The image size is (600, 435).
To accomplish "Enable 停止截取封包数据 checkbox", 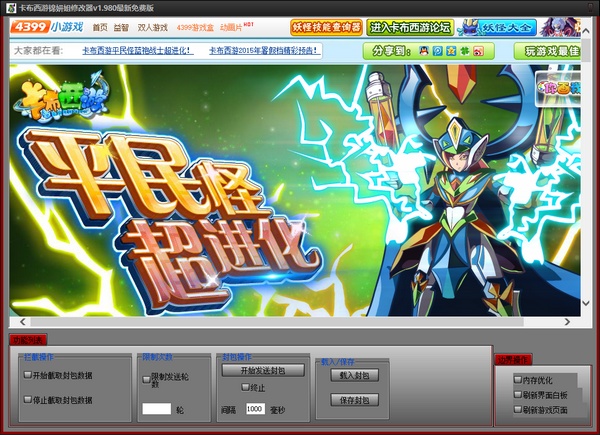I will click(28, 400).
